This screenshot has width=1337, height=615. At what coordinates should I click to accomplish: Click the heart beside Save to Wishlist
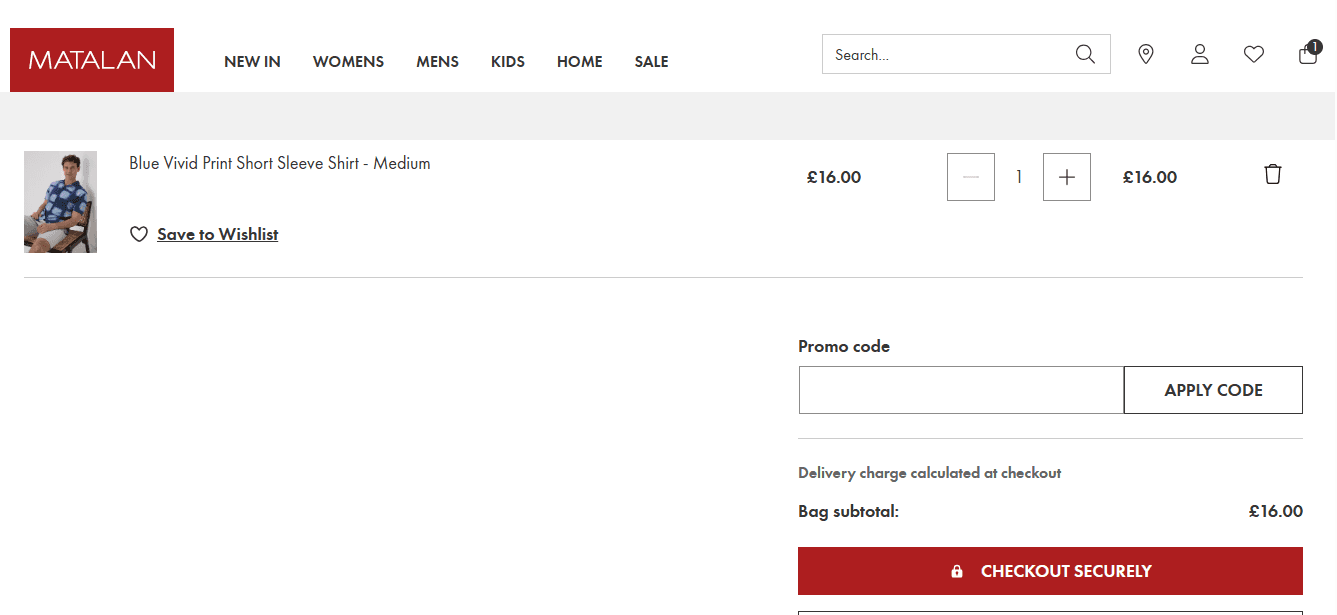[139, 234]
